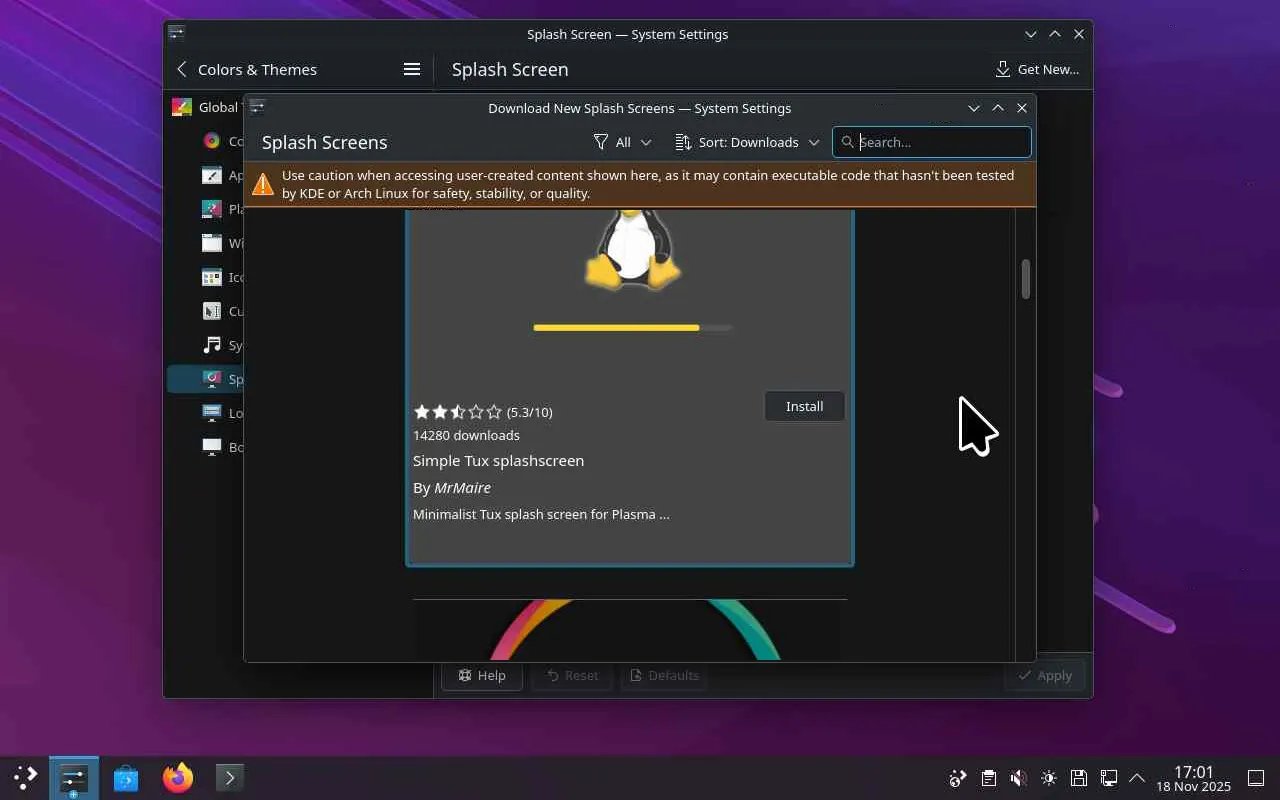Click the Splash Screens dialog heading

(x=324, y=142)
